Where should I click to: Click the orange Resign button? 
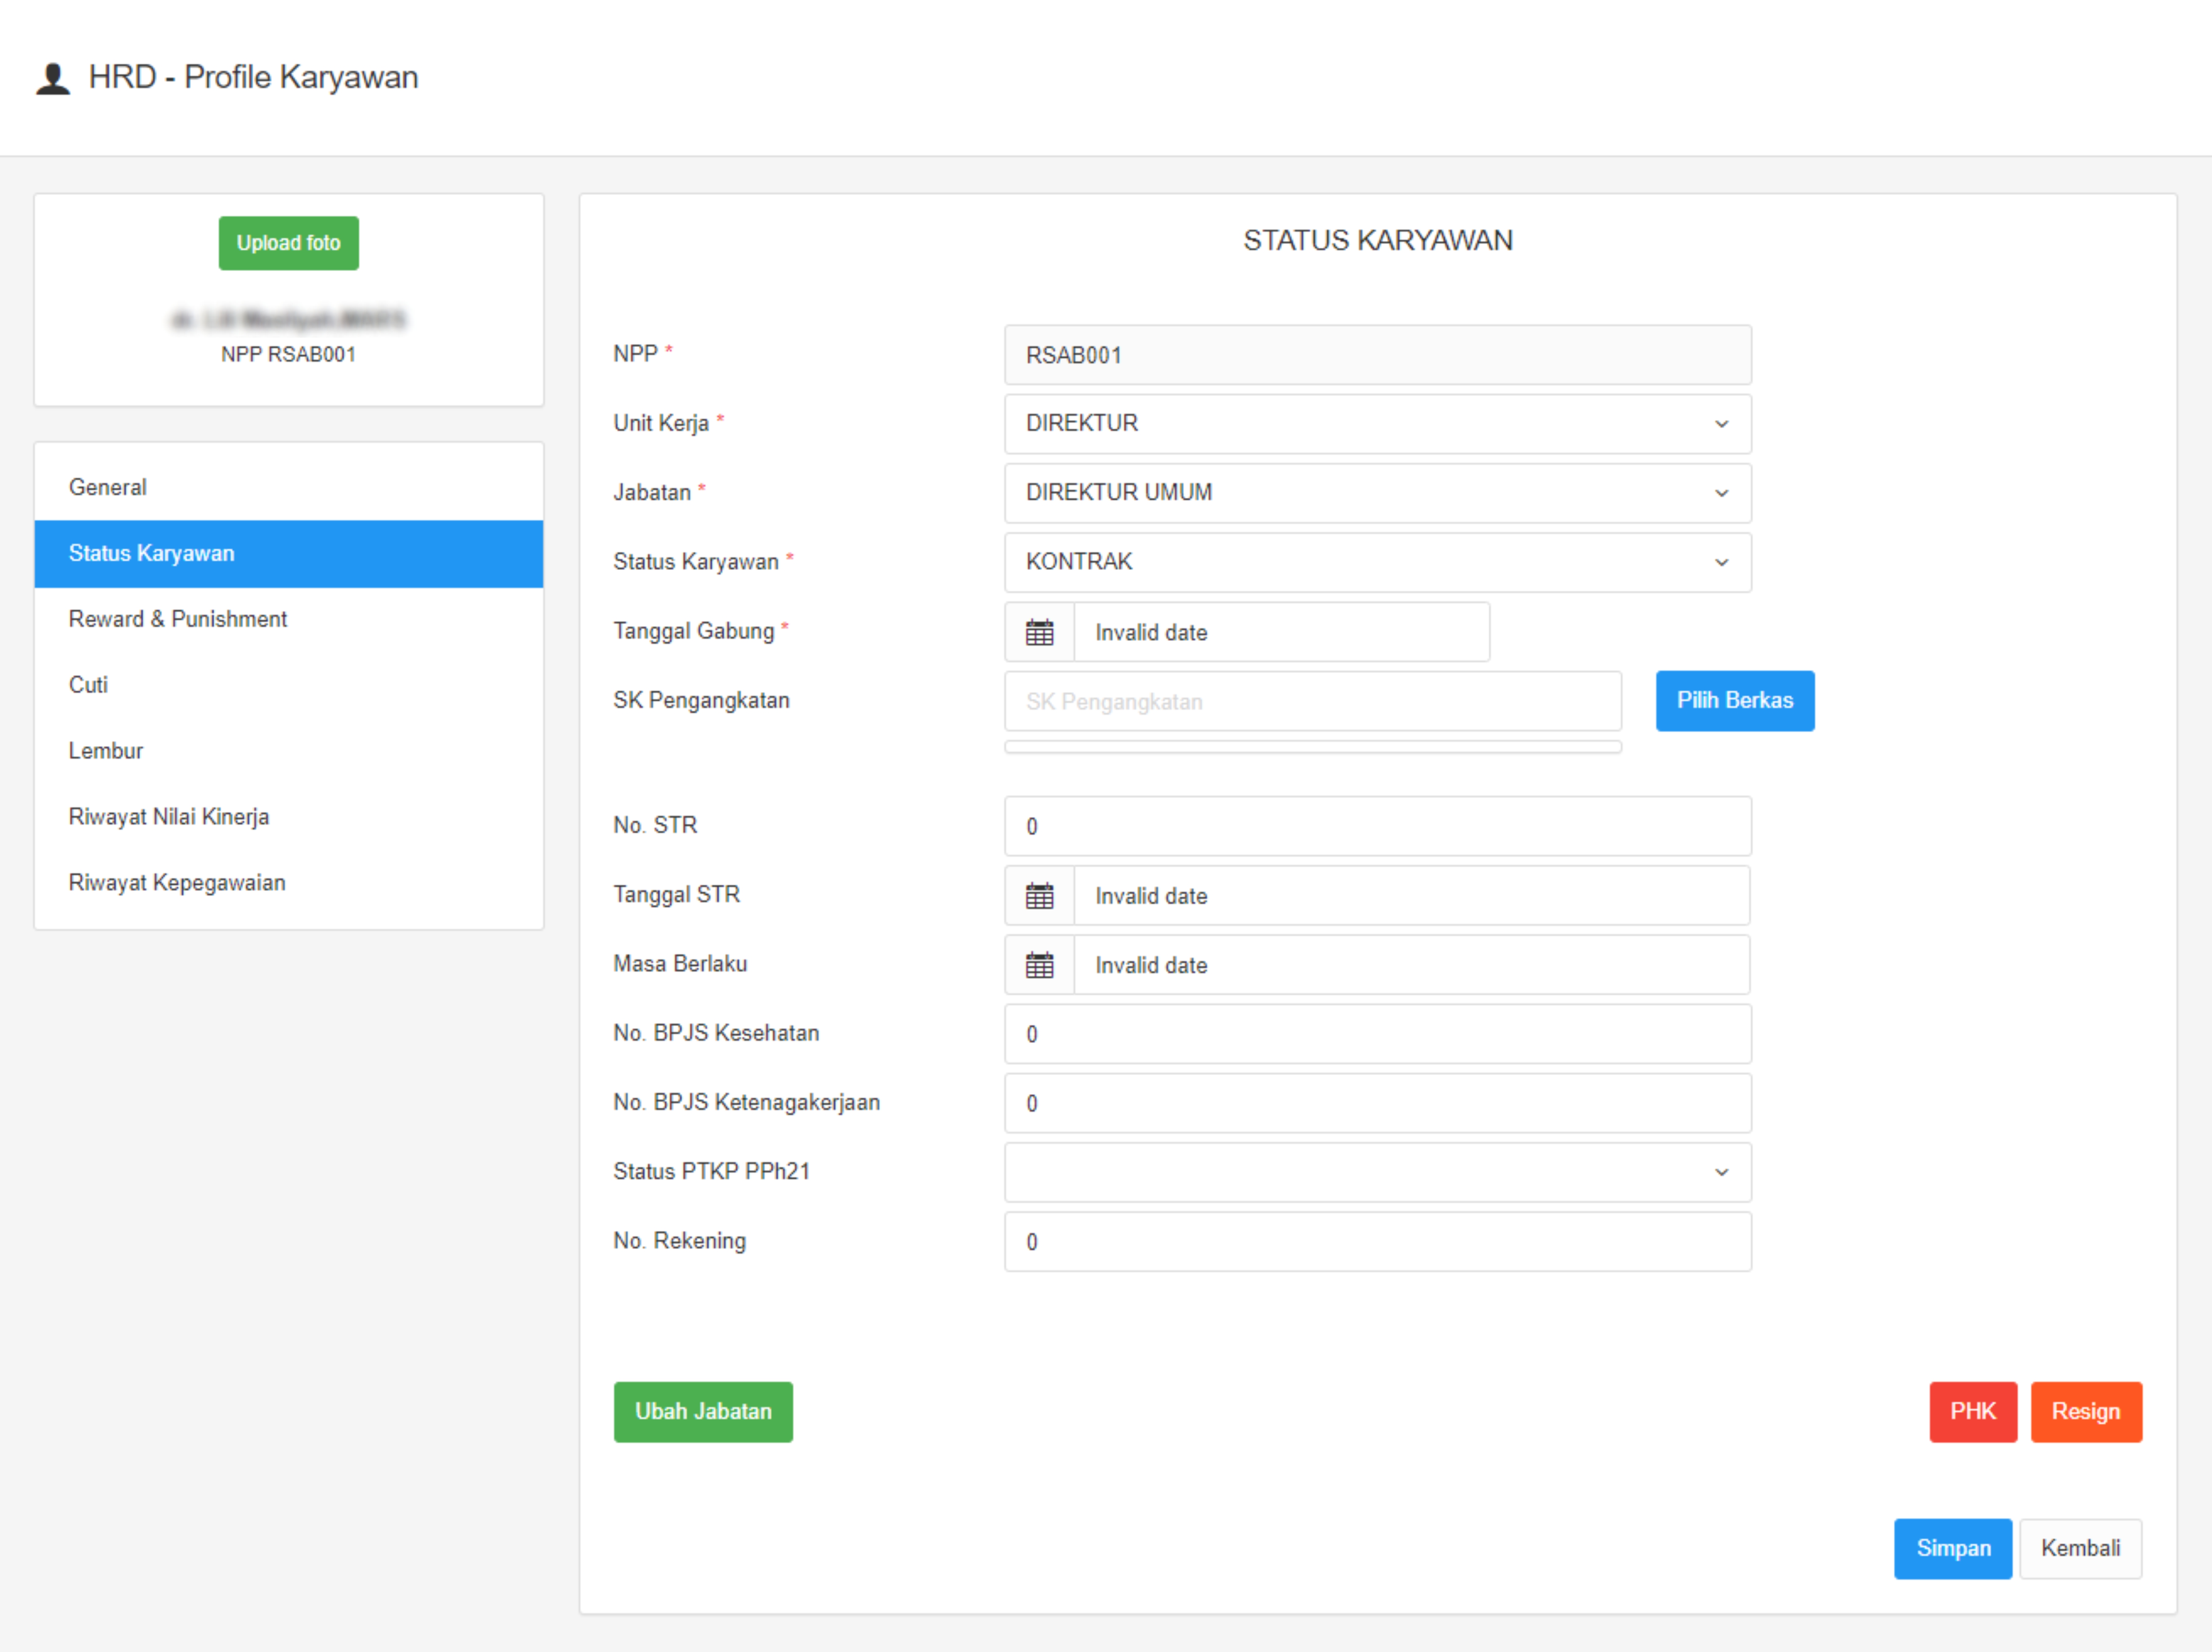tap(2085, 1411)
